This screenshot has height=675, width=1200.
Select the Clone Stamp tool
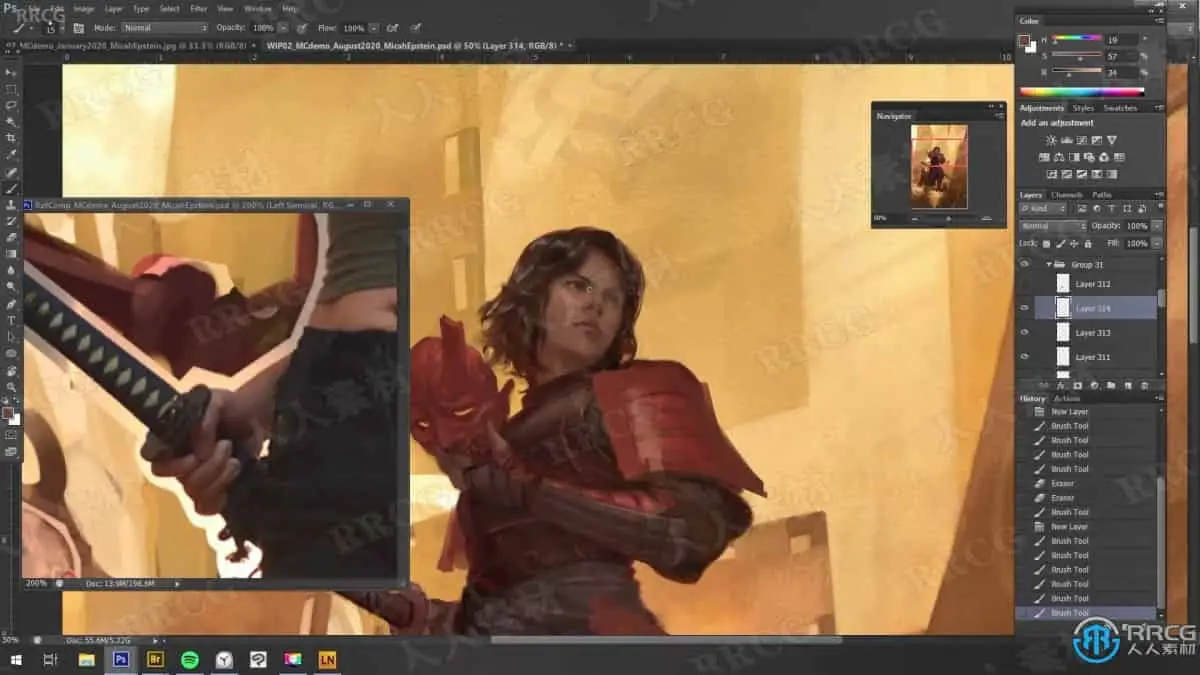[x=12, y=204]
